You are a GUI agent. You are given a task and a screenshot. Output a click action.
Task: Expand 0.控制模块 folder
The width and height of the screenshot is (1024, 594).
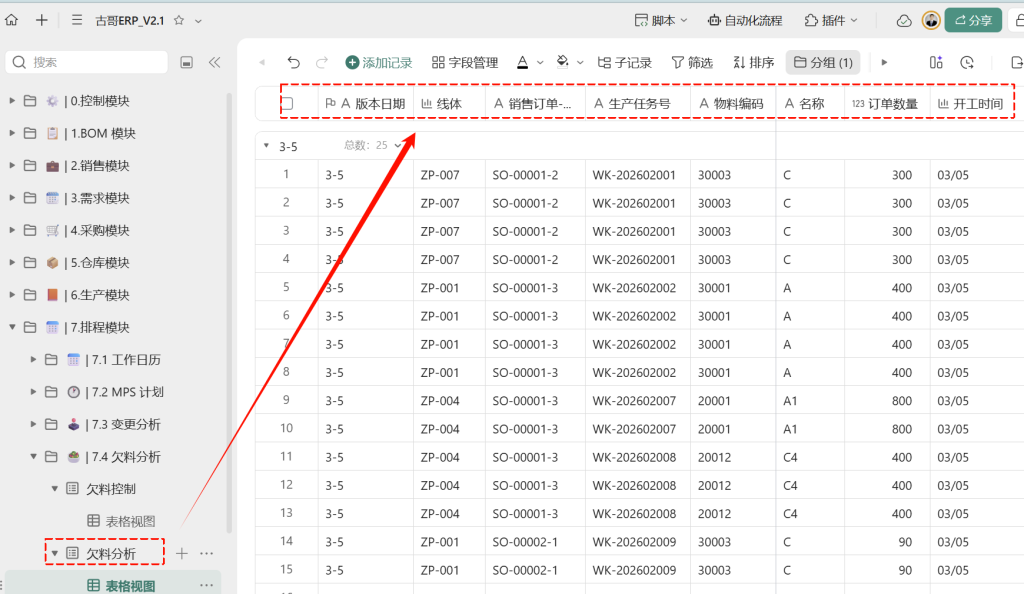click(x=12, y=101)
